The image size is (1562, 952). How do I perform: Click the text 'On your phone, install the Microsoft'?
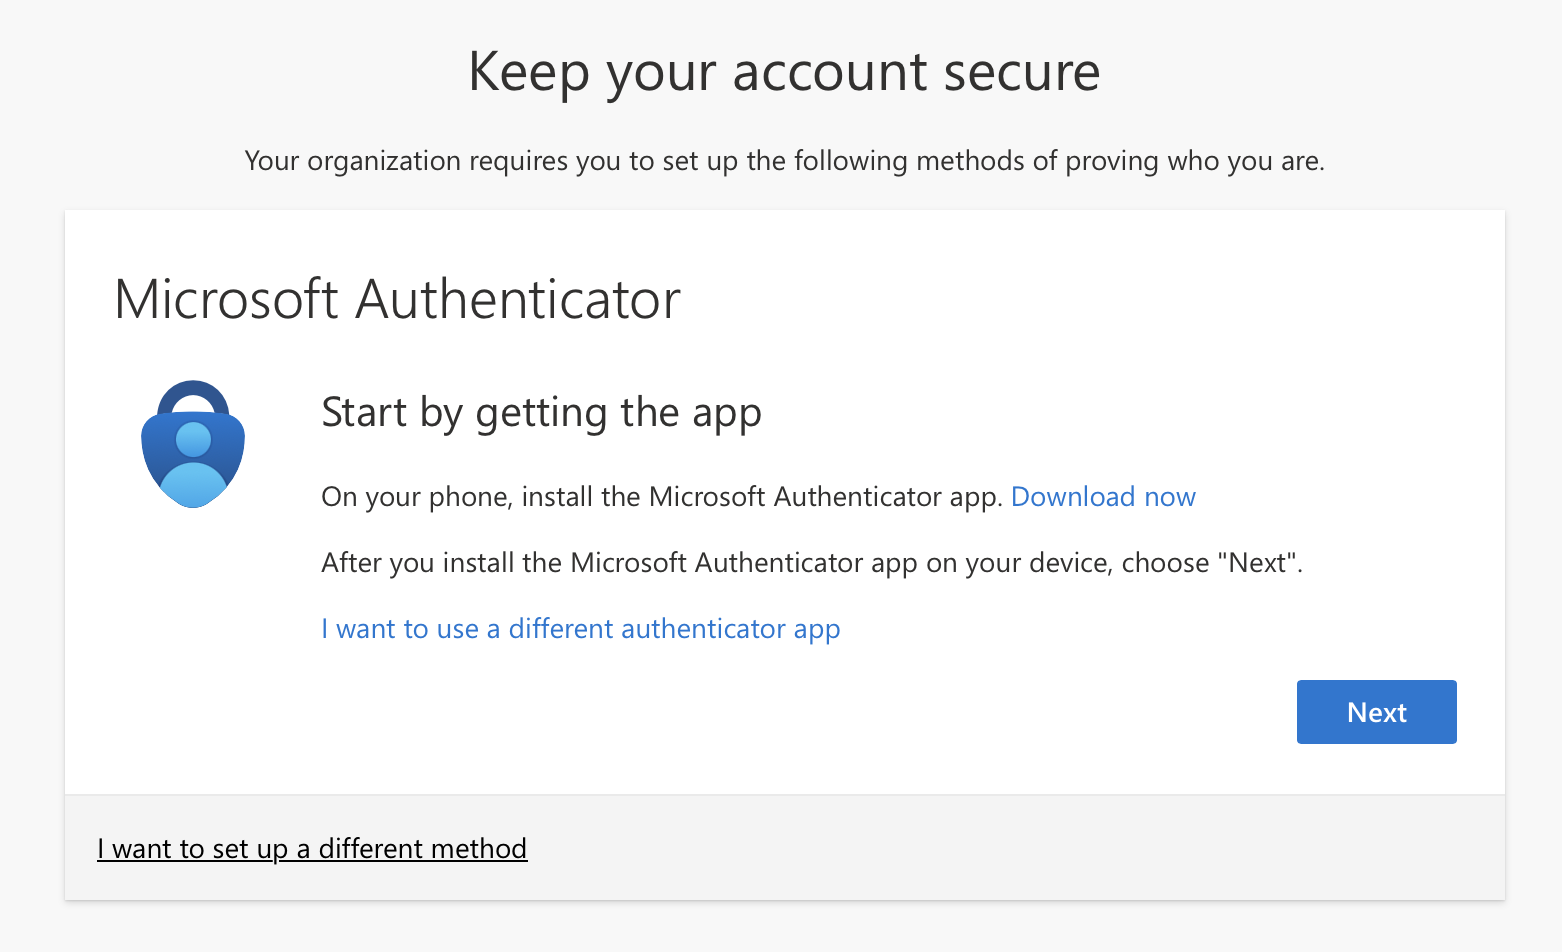pyautogui.click(x=545, y=497)
